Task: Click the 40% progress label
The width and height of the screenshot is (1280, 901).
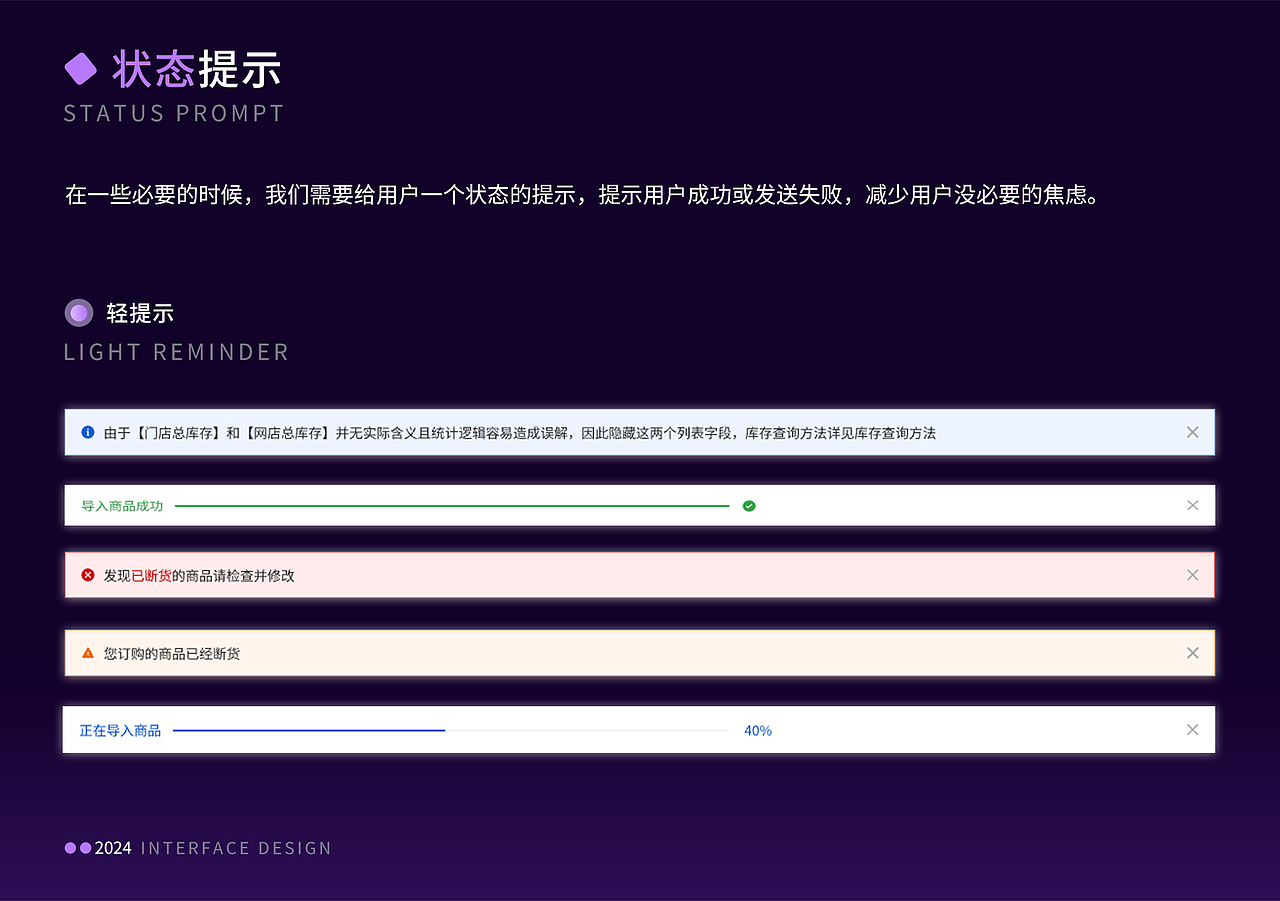Action: [x=758, y=730]
